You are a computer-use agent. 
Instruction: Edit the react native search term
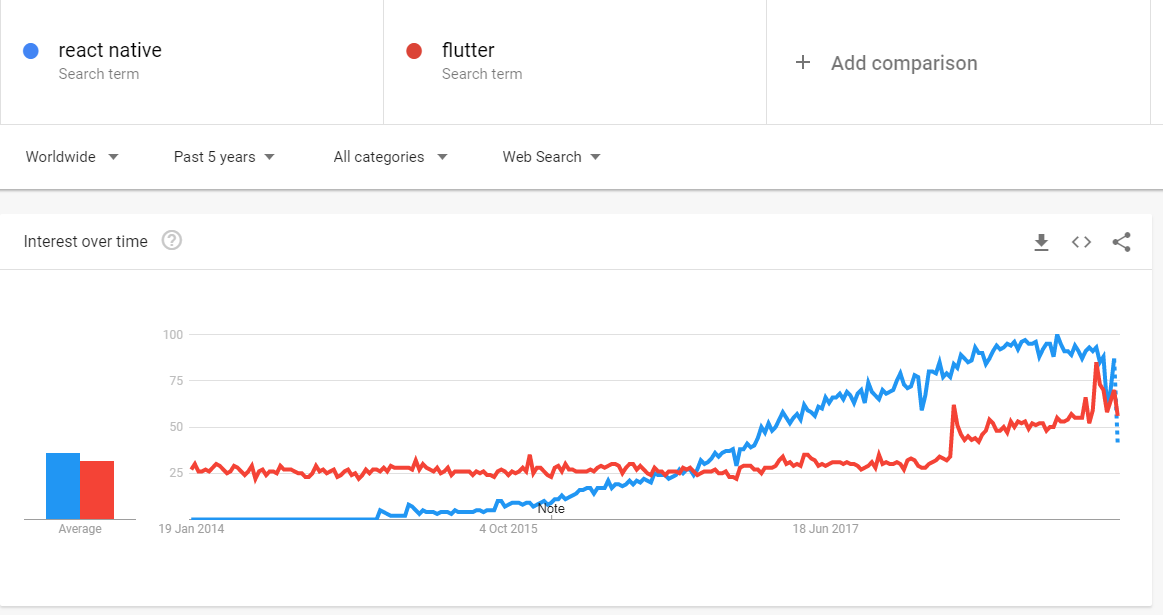coord(110,51)
